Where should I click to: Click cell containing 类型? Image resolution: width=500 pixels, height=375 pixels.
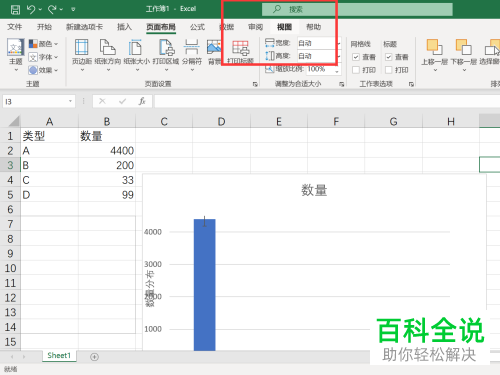pos(49,136)
